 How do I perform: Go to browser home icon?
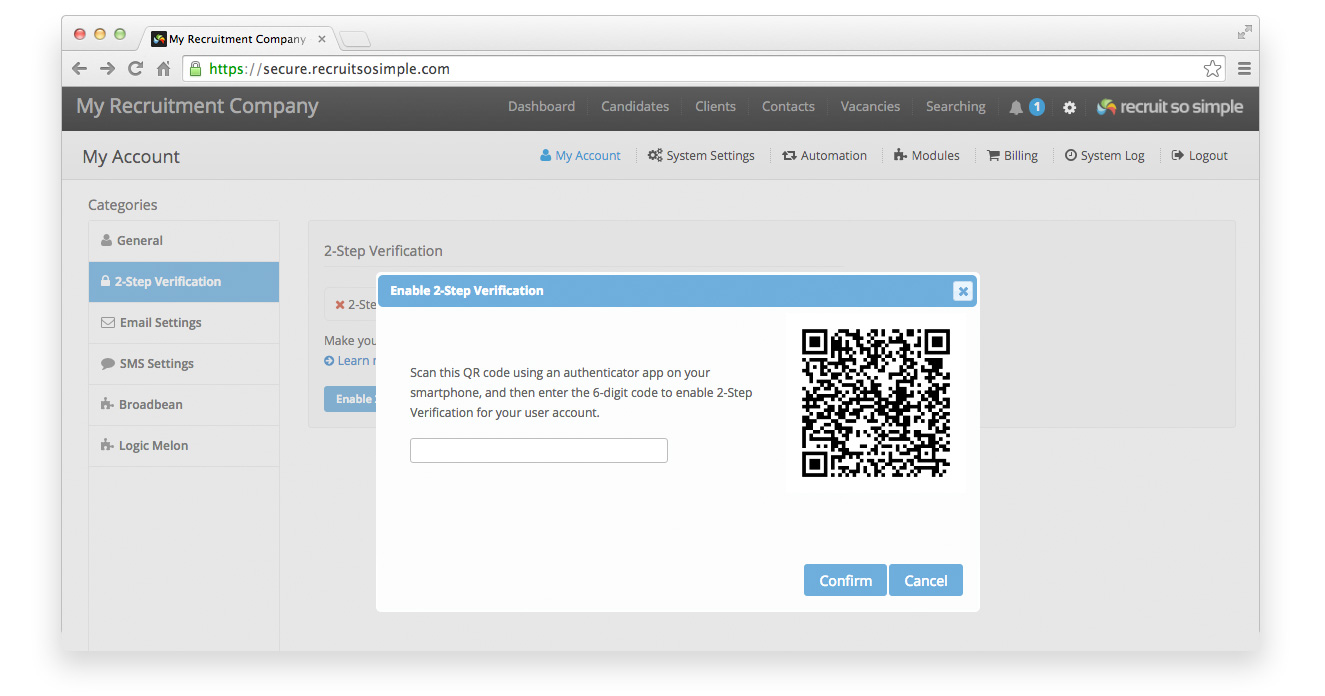click(163, 69)
